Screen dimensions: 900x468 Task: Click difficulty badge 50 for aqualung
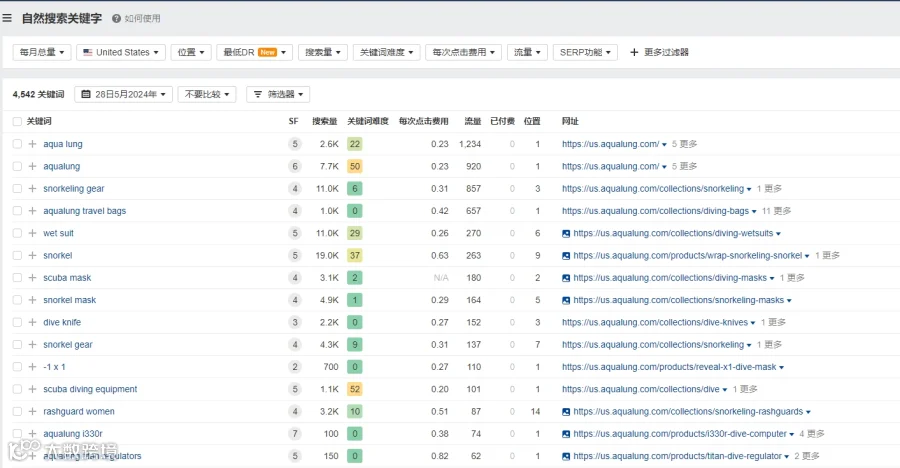click(355, 167)
